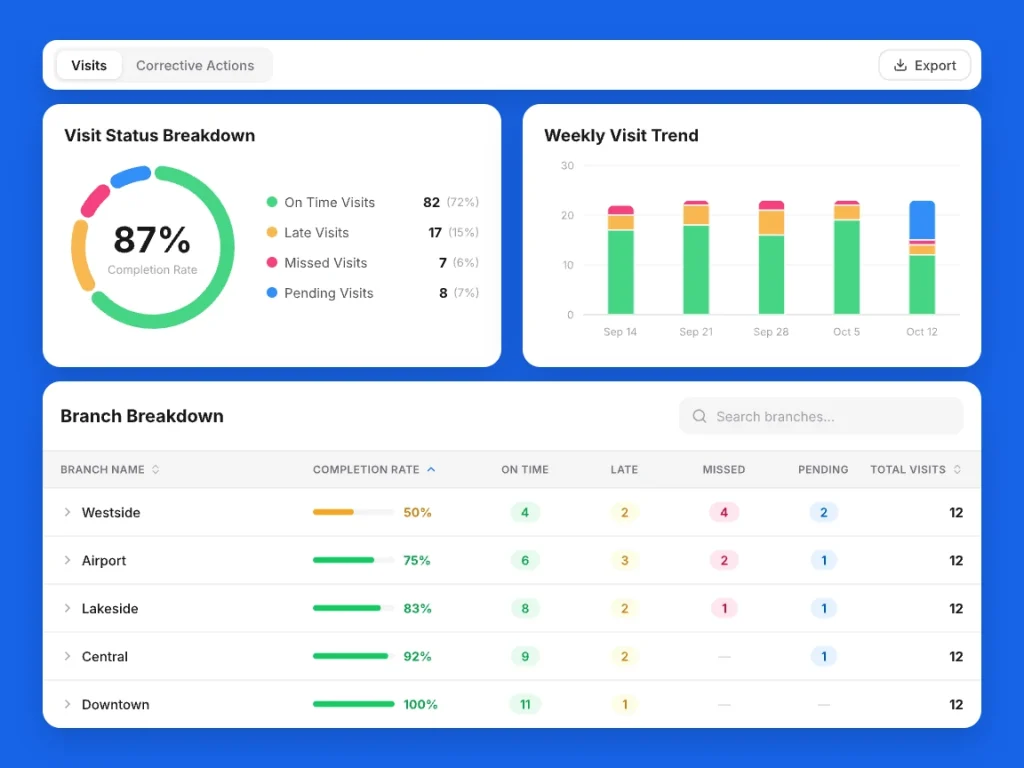Click Westside missed badge showing 4
The height and width of the screenshot is (768, 1024).
pyautogui.click(x=724, y=513)
